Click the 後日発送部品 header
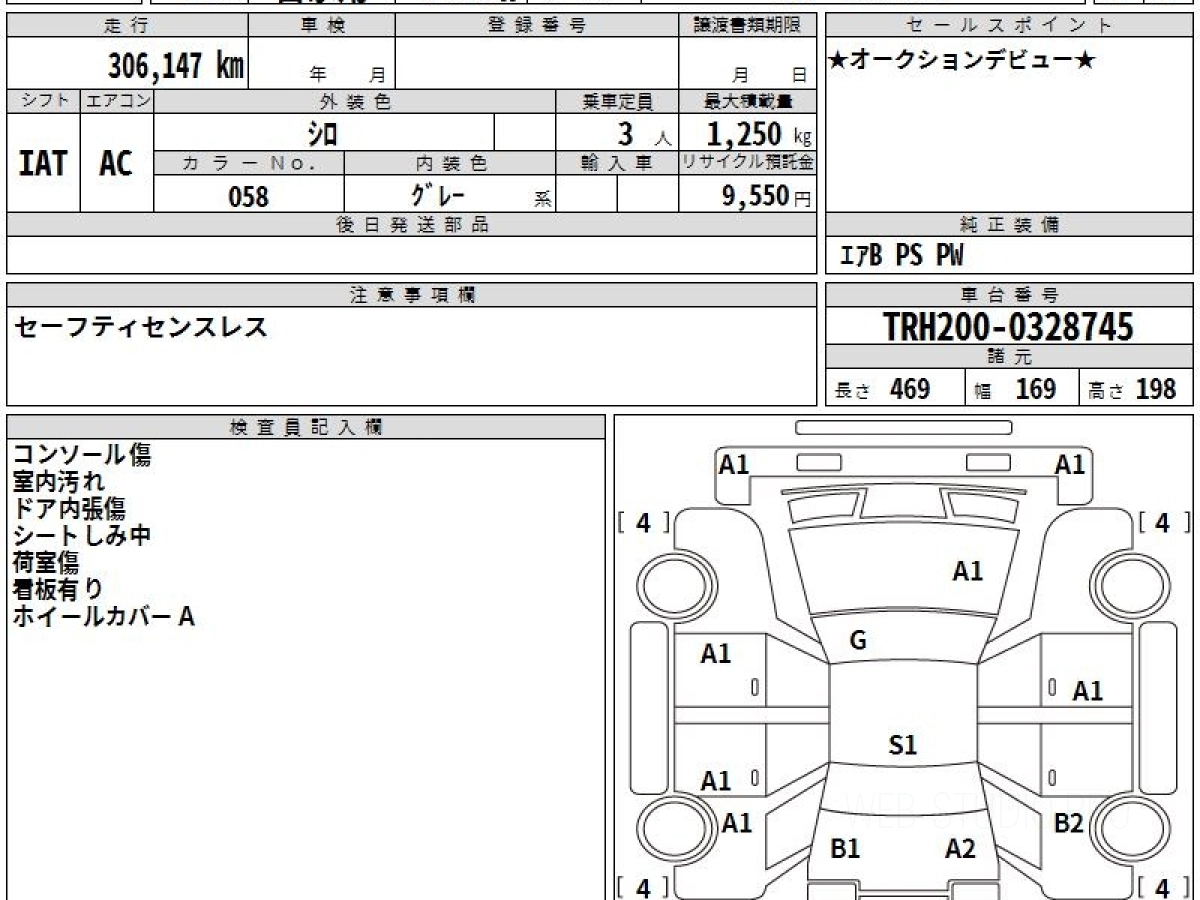 tap(411, 225)
